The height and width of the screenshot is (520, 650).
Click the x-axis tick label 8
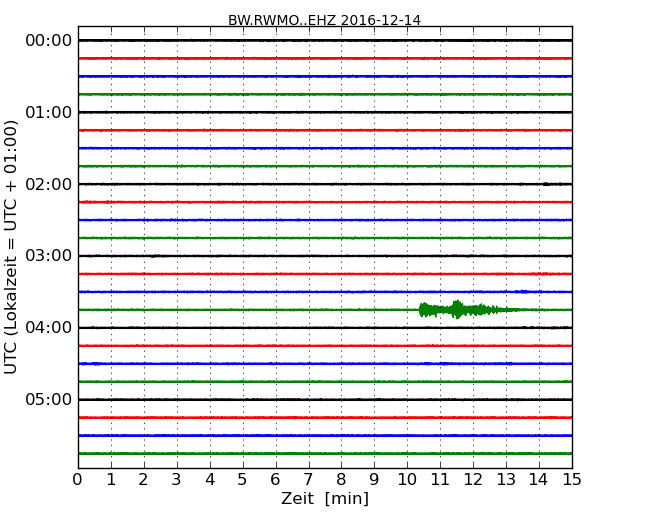pyautogui.click(x=341, y=480)
